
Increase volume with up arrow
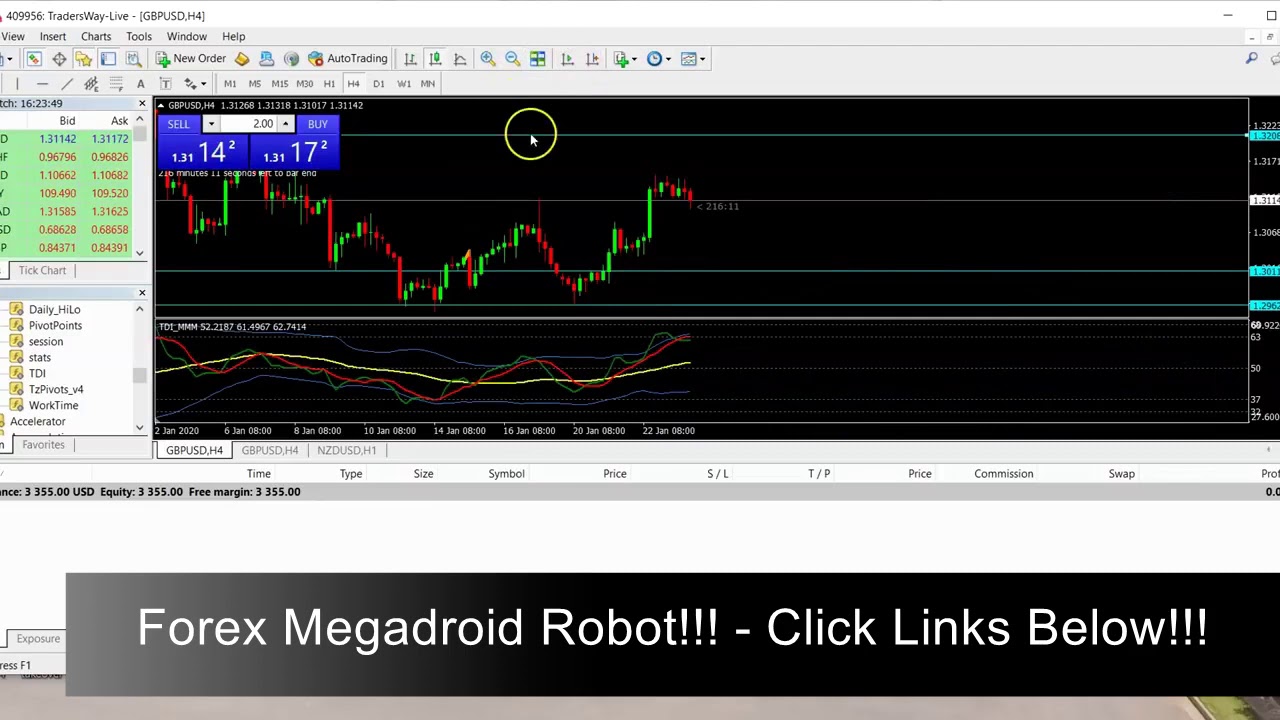(285, 124)
